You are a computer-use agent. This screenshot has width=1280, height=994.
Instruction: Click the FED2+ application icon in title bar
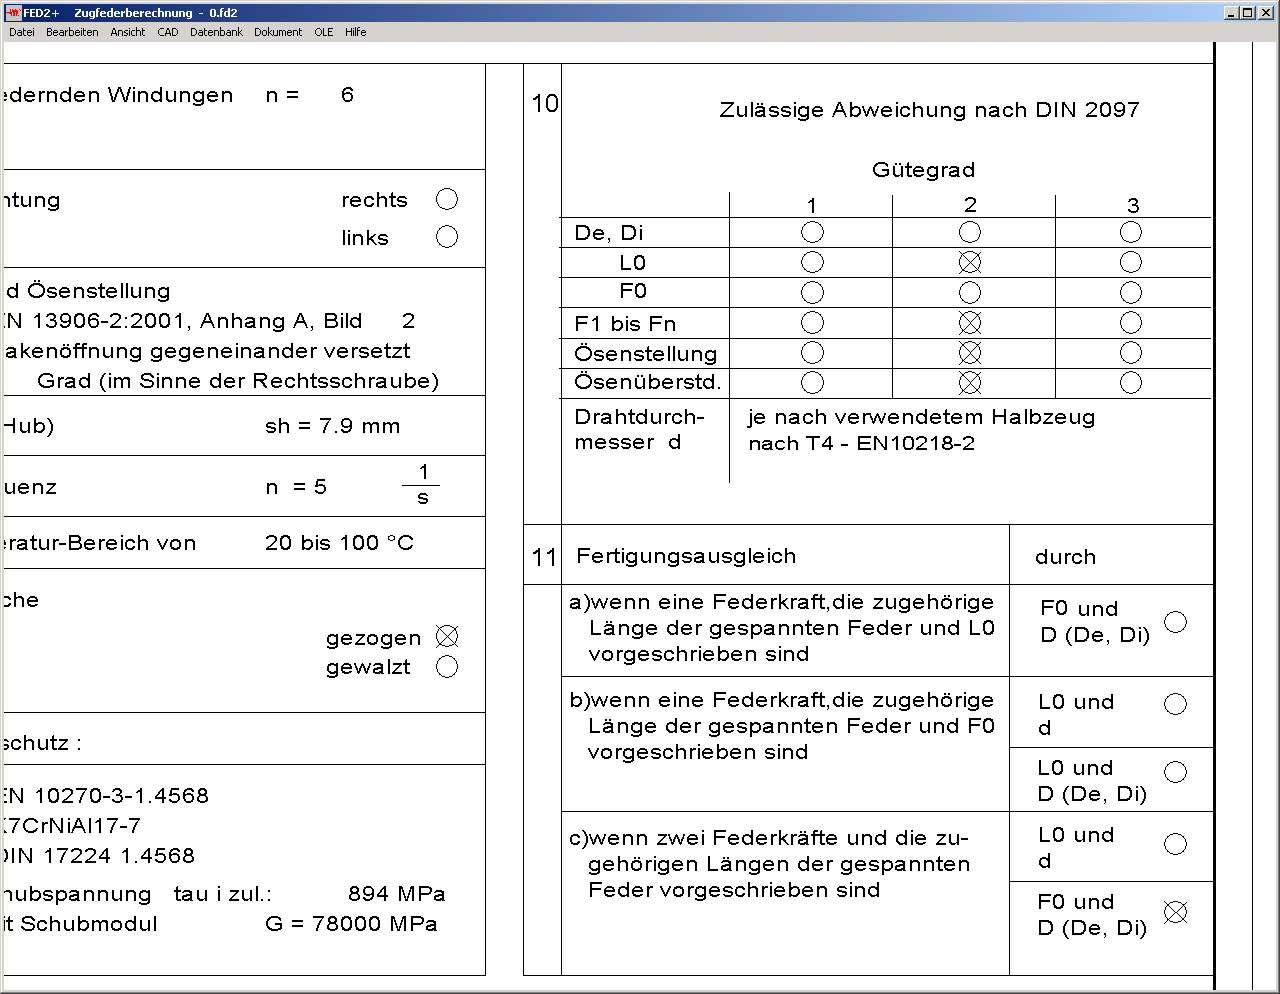tap(13, 13)
